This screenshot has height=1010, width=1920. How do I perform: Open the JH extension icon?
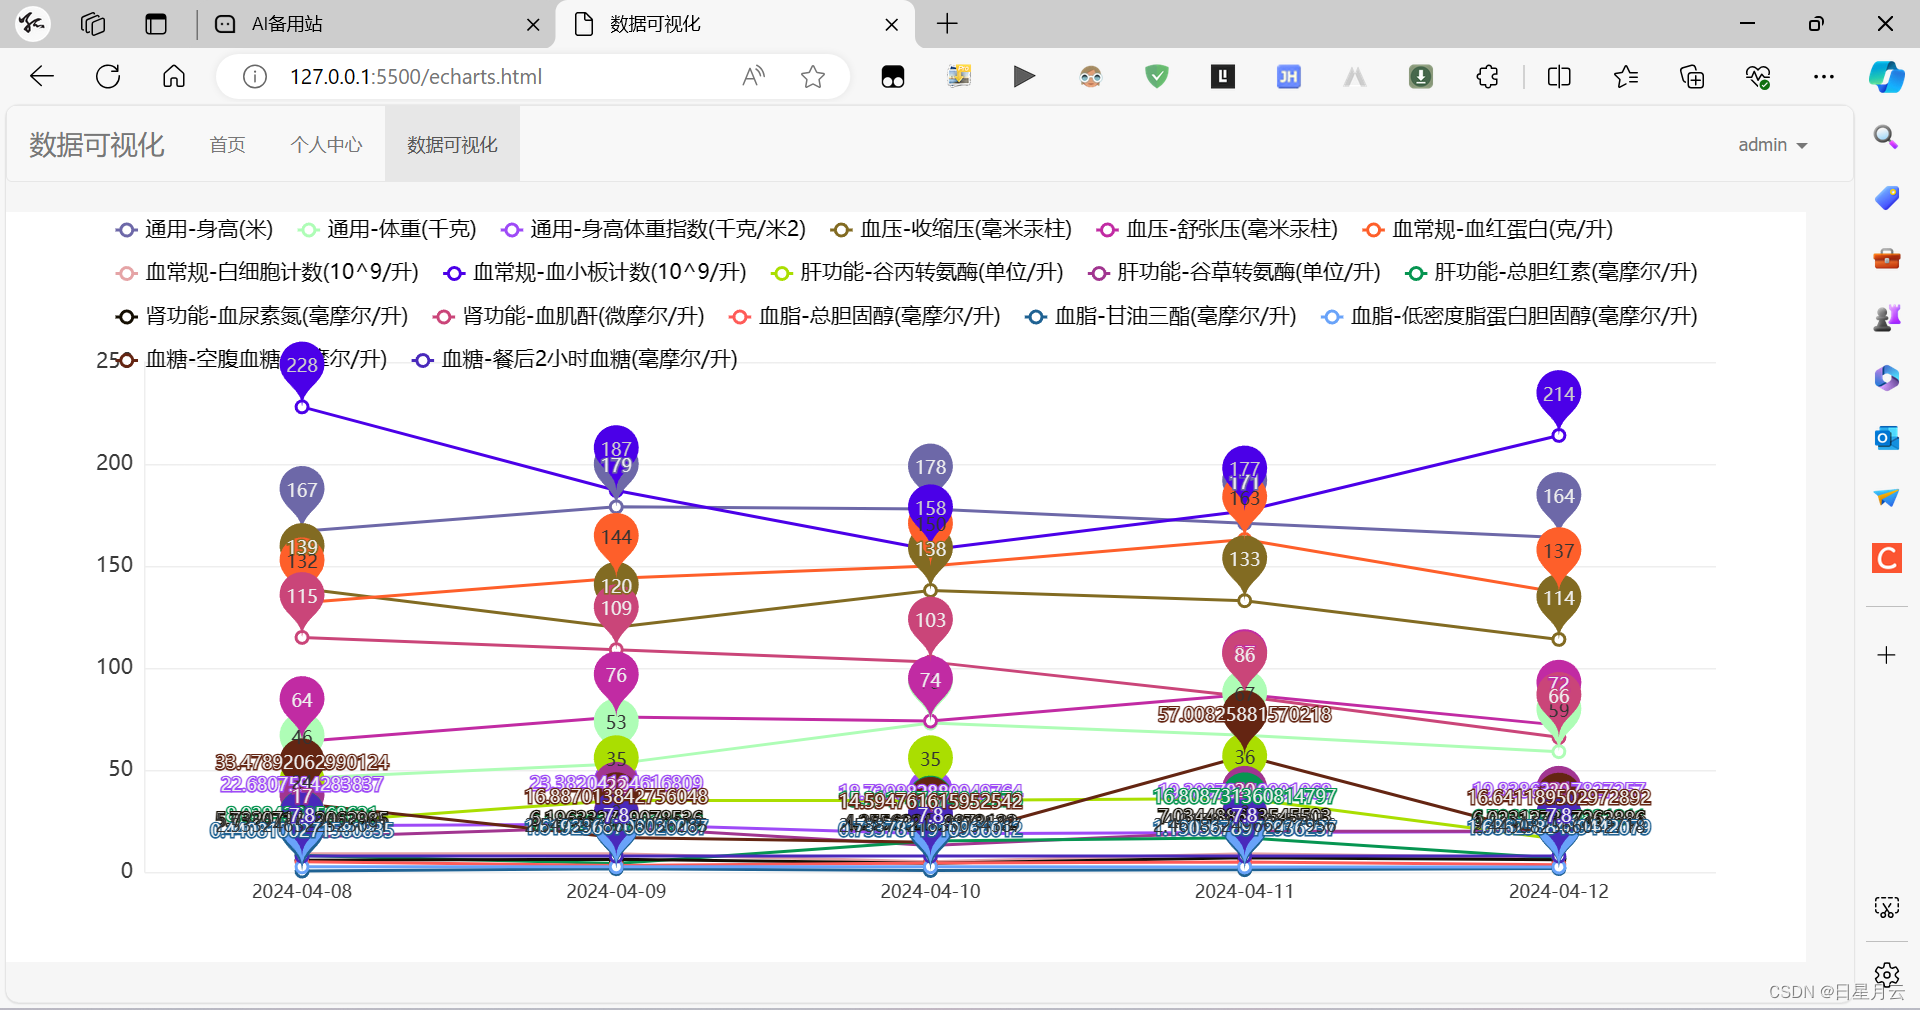pos(1289,77)
